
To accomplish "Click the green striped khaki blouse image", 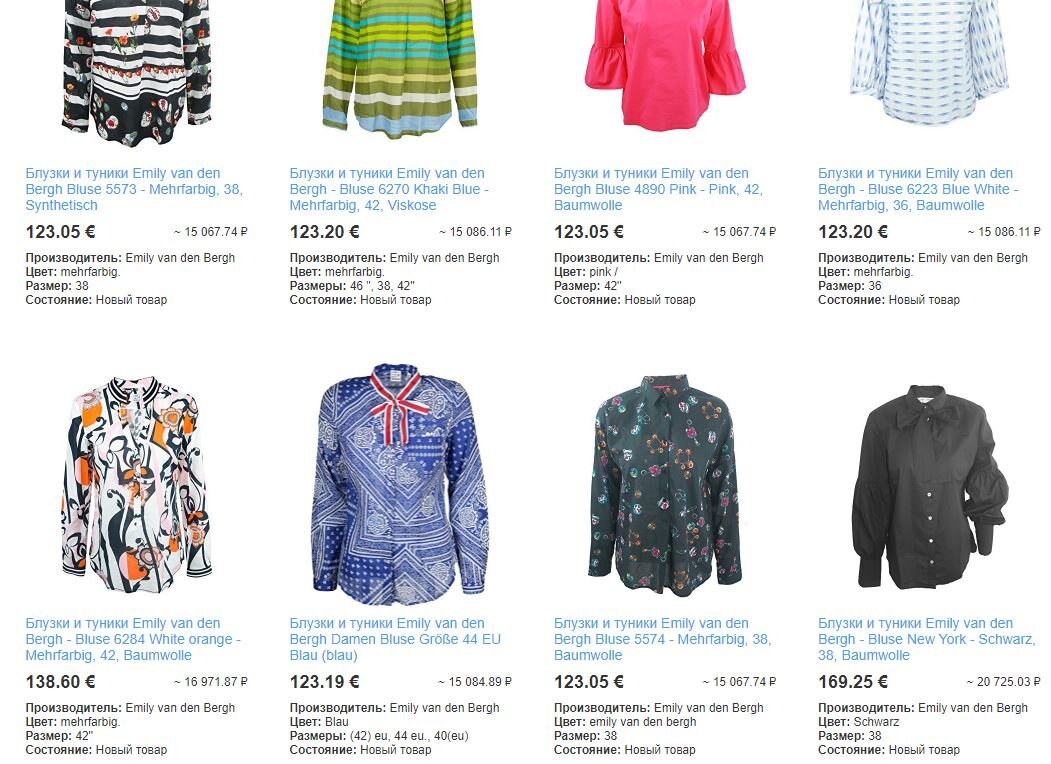I will pos(400,68).
